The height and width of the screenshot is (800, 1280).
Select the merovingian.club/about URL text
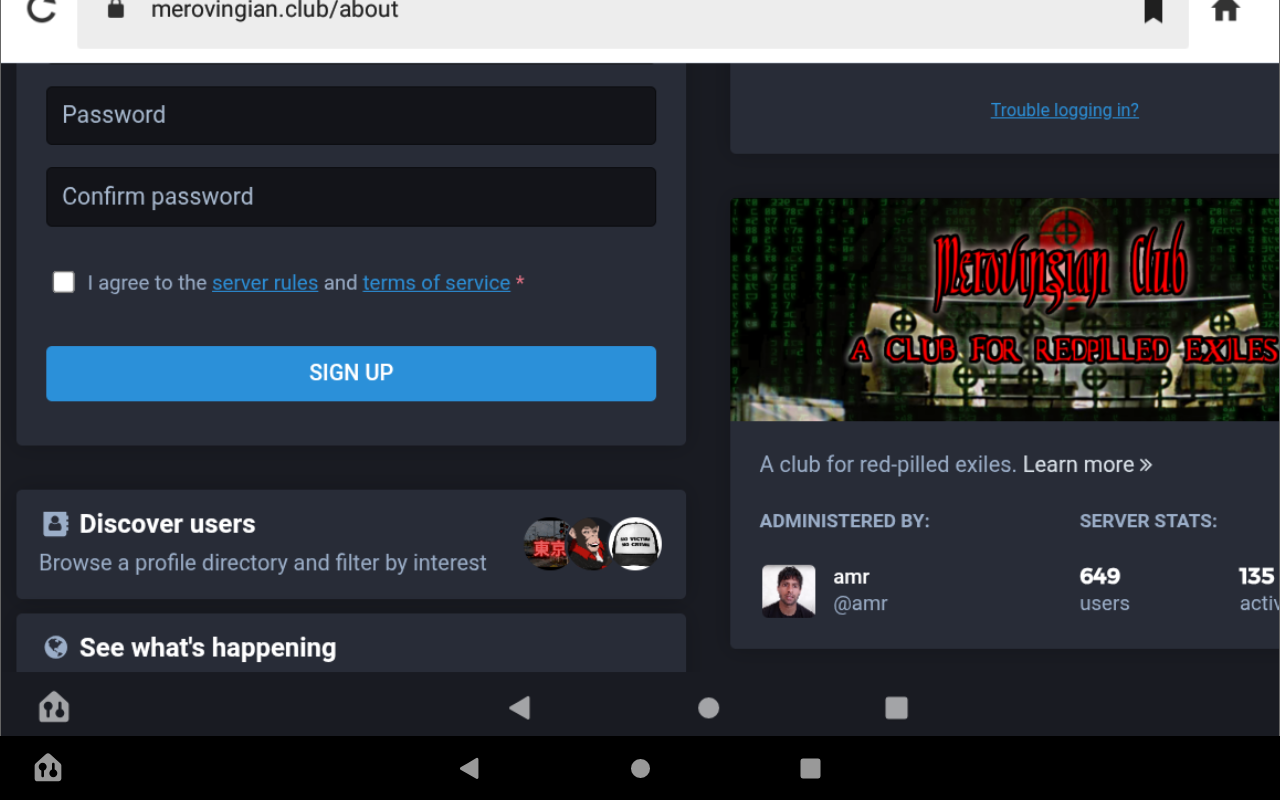[275, 10]
